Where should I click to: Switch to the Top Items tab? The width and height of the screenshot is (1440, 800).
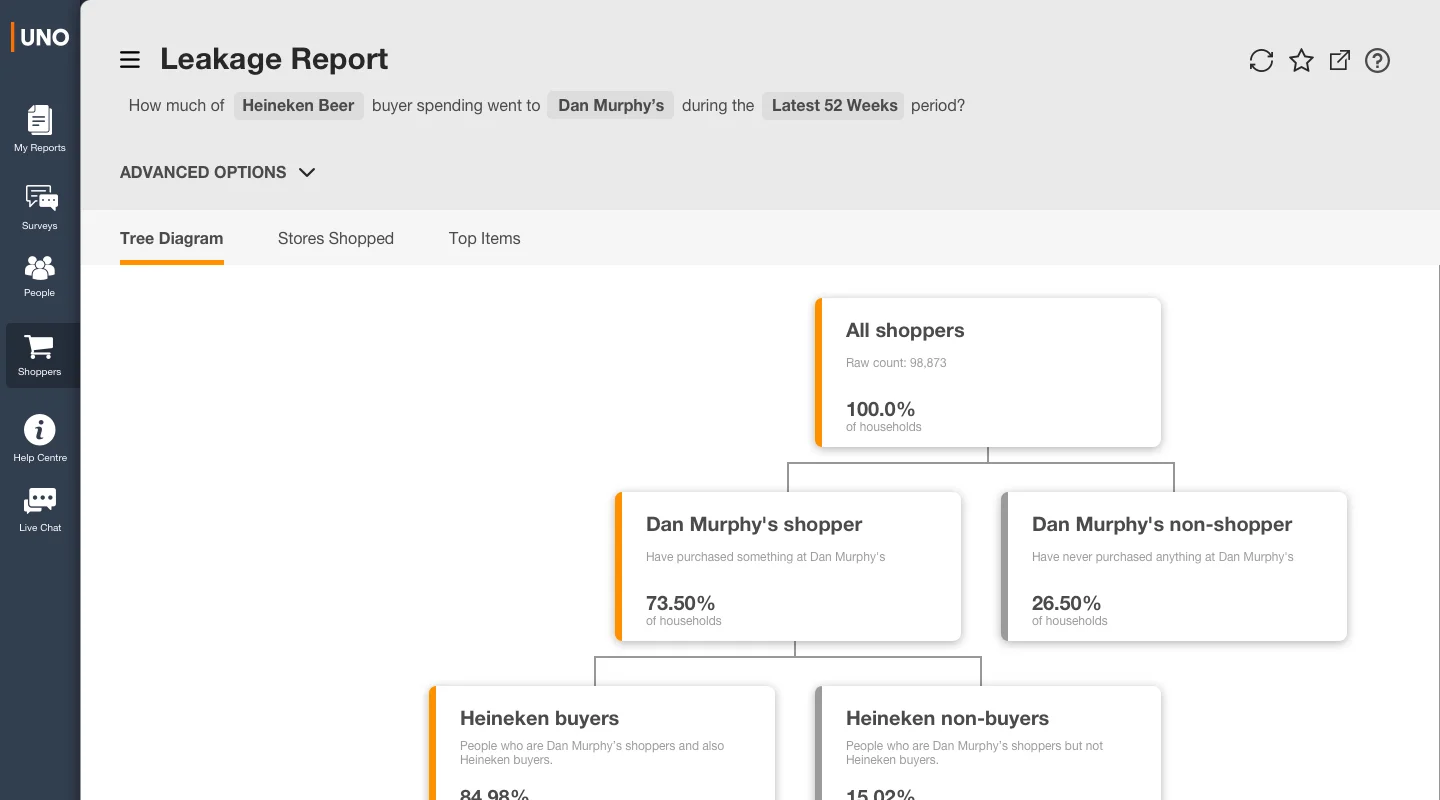coord(485,238)
